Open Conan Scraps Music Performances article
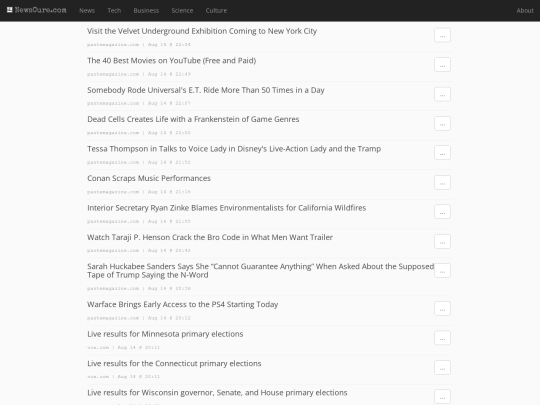This screenshot has height=405, width=540. (x=149, y=178)
